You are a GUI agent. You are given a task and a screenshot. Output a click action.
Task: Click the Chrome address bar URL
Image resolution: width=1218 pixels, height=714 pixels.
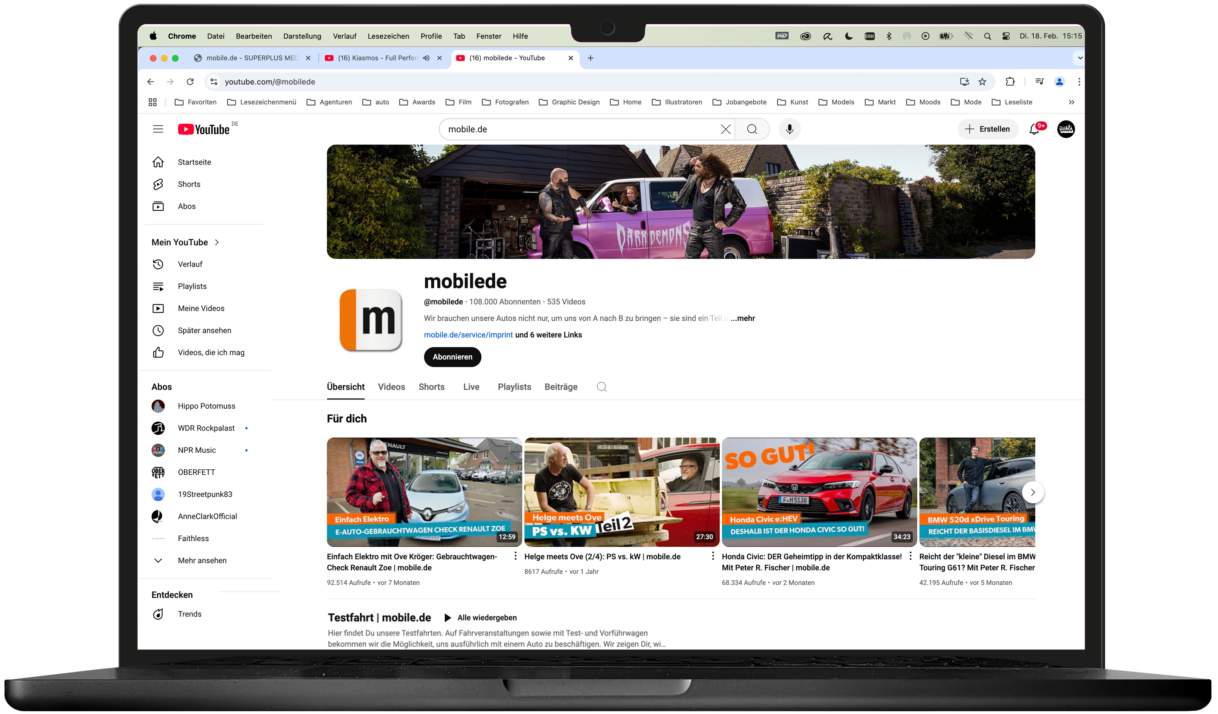coord(269,82)
